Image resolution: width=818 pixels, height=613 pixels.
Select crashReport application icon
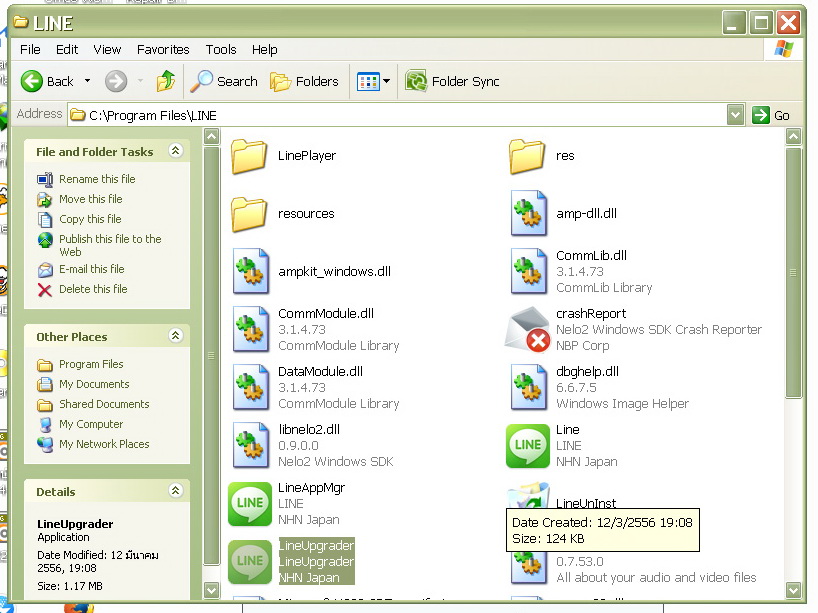click(528, 329)
